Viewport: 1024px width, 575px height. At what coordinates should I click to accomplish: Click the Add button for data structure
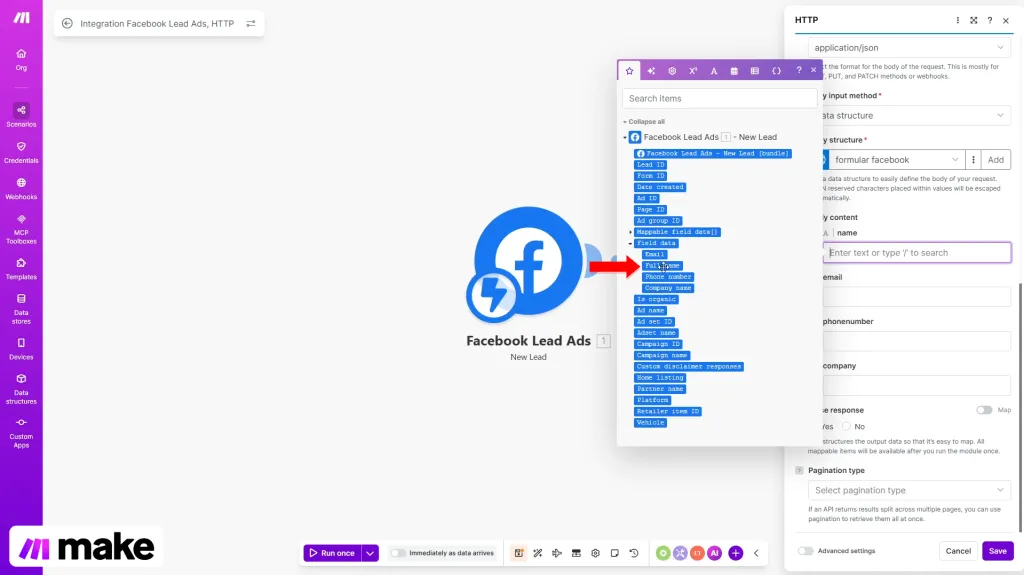[x=995, y=159]
